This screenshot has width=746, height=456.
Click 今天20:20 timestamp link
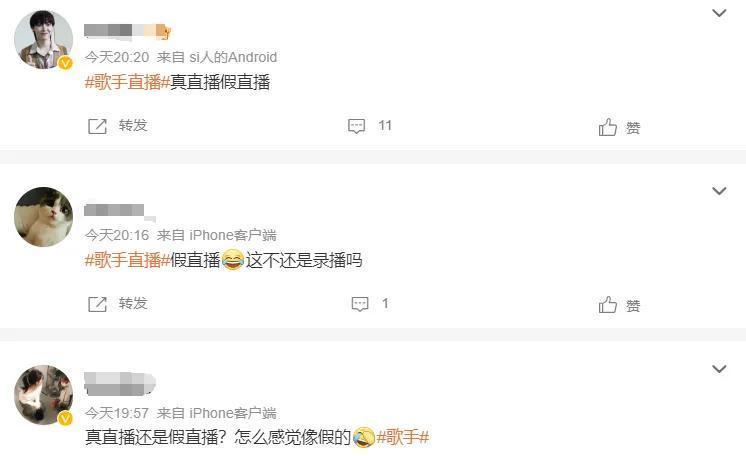tap(117, 57)
